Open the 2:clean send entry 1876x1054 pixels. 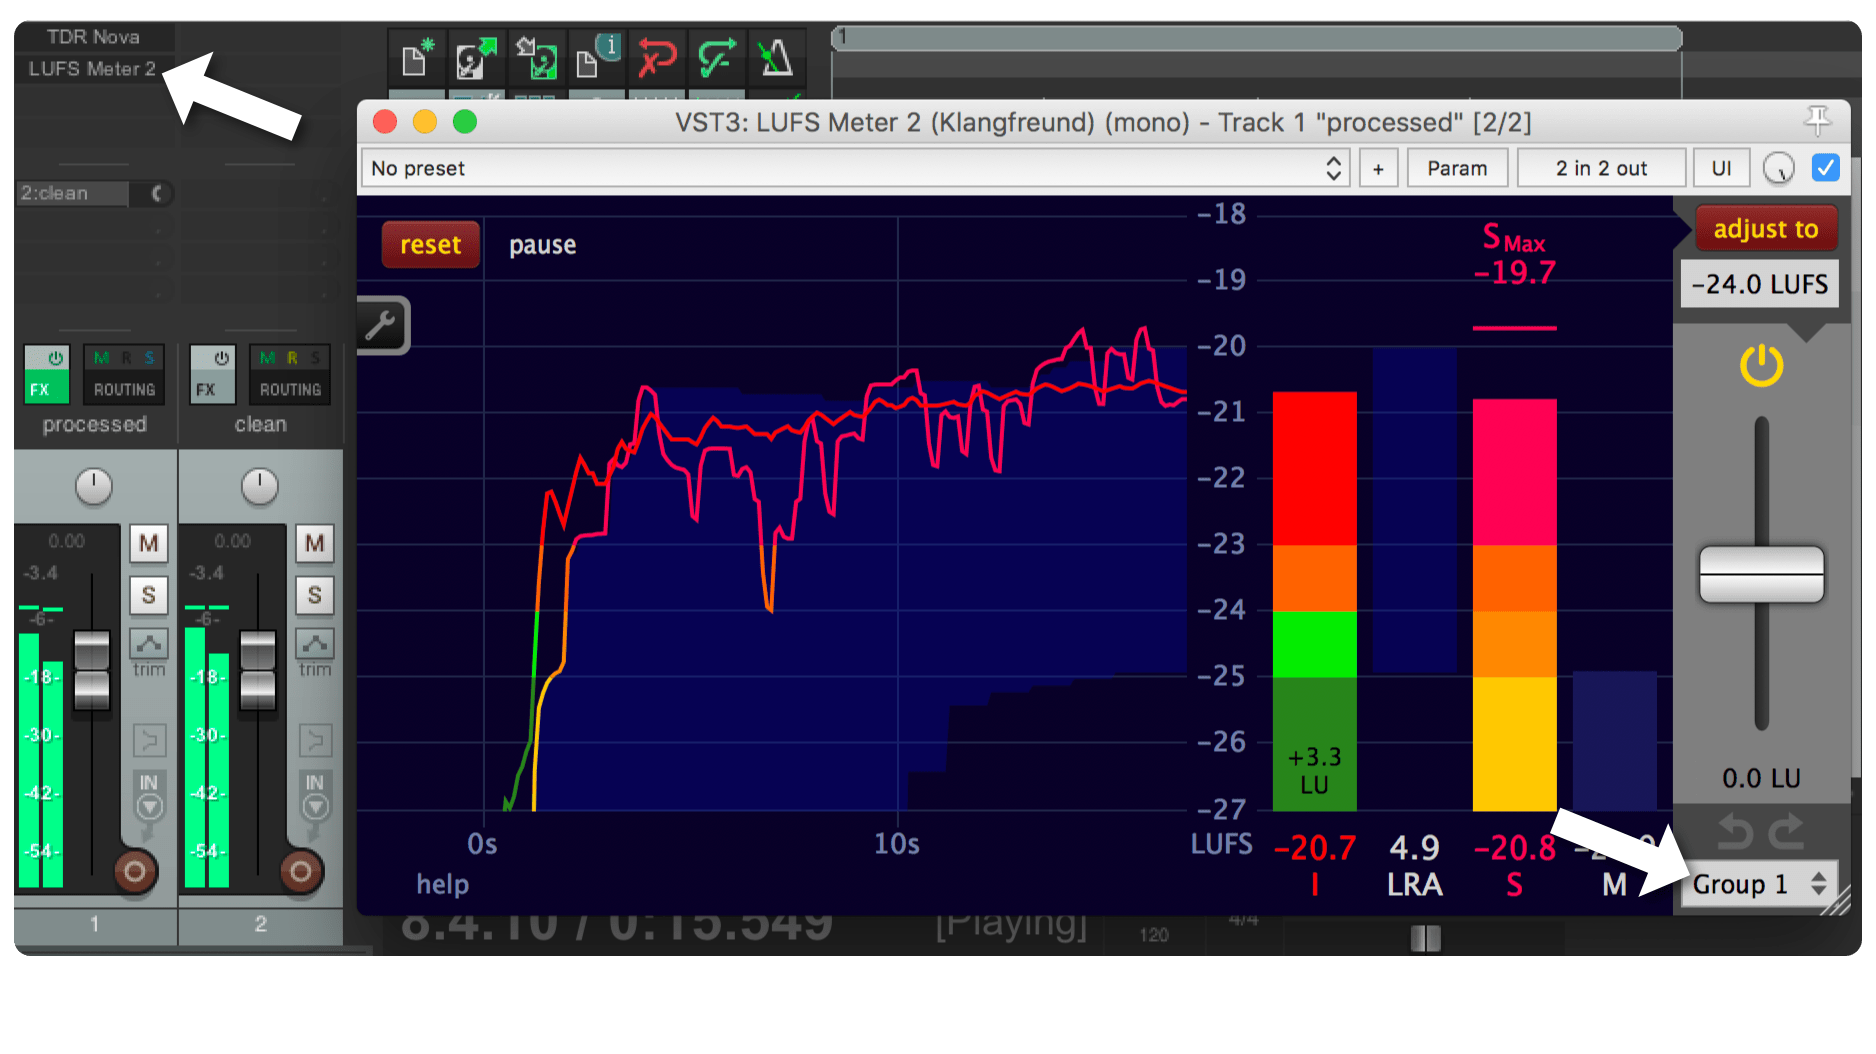(73, 193)
